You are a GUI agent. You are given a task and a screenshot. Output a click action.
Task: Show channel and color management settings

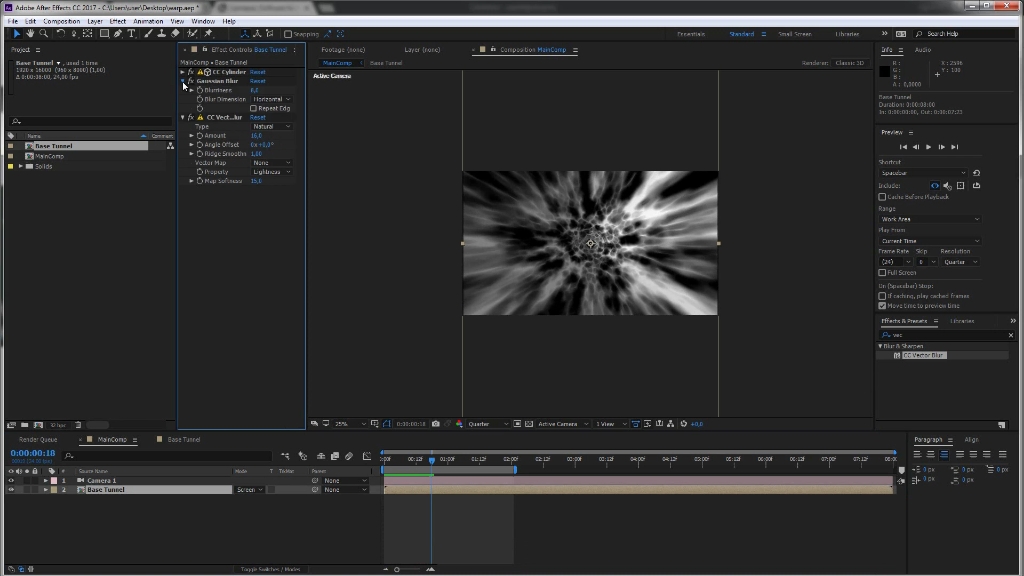point(459,423)
